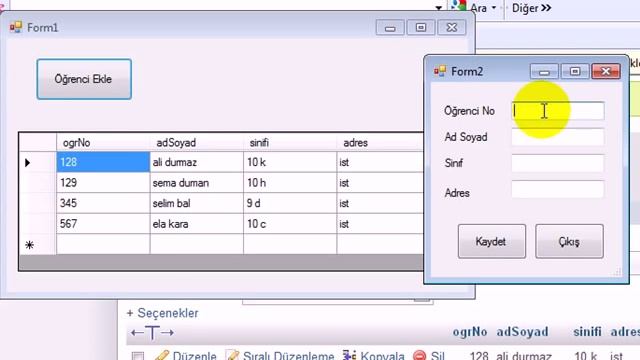Click the Adres text field in Form2
640x360 pixels.
558,189
